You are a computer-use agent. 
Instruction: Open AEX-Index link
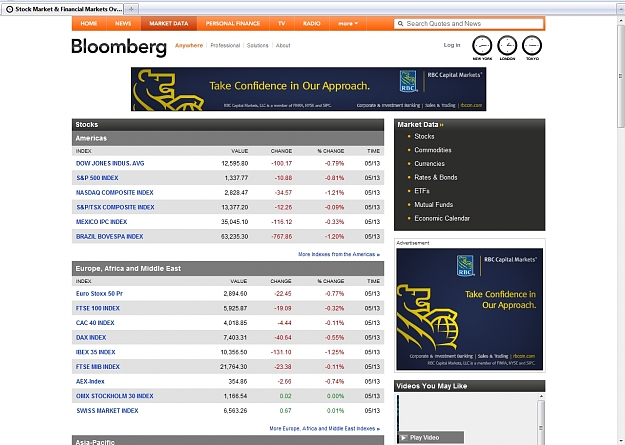pyautogui.click(x=90, y=381)
